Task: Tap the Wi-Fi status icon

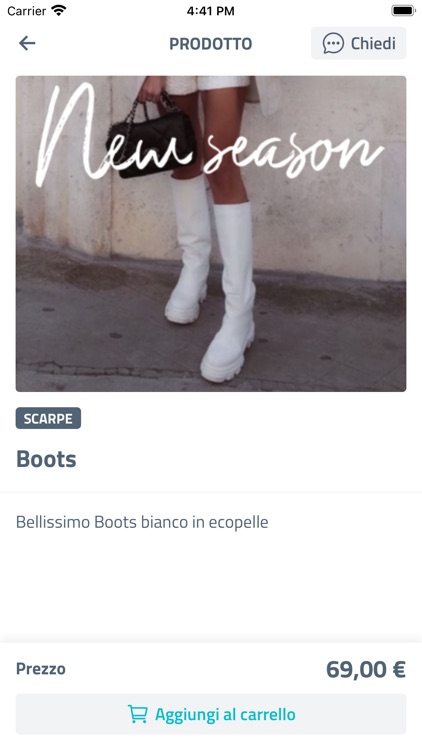Action: pyautogui.click(x=59, y=11)
